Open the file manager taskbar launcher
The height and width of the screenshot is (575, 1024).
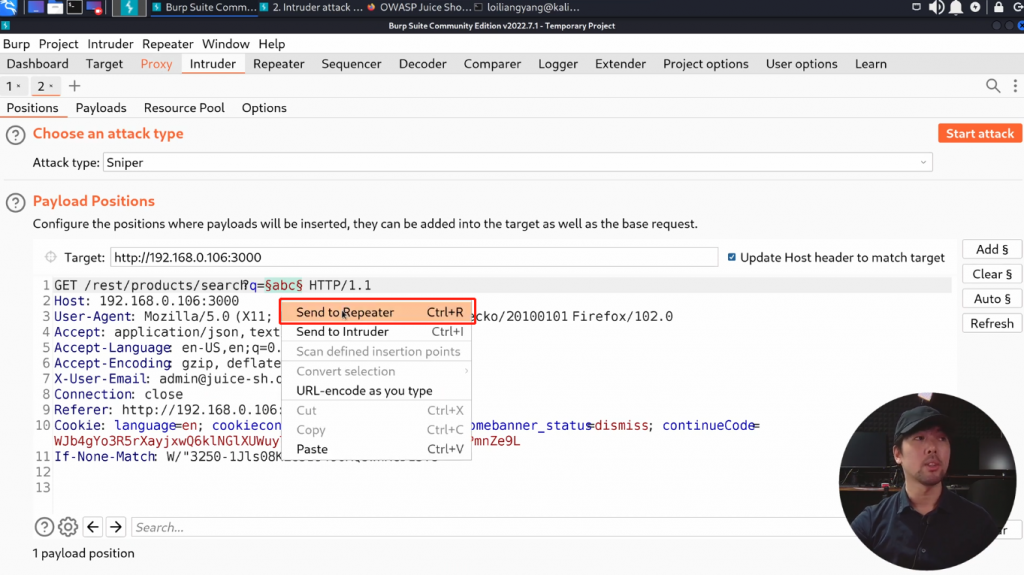55,7
